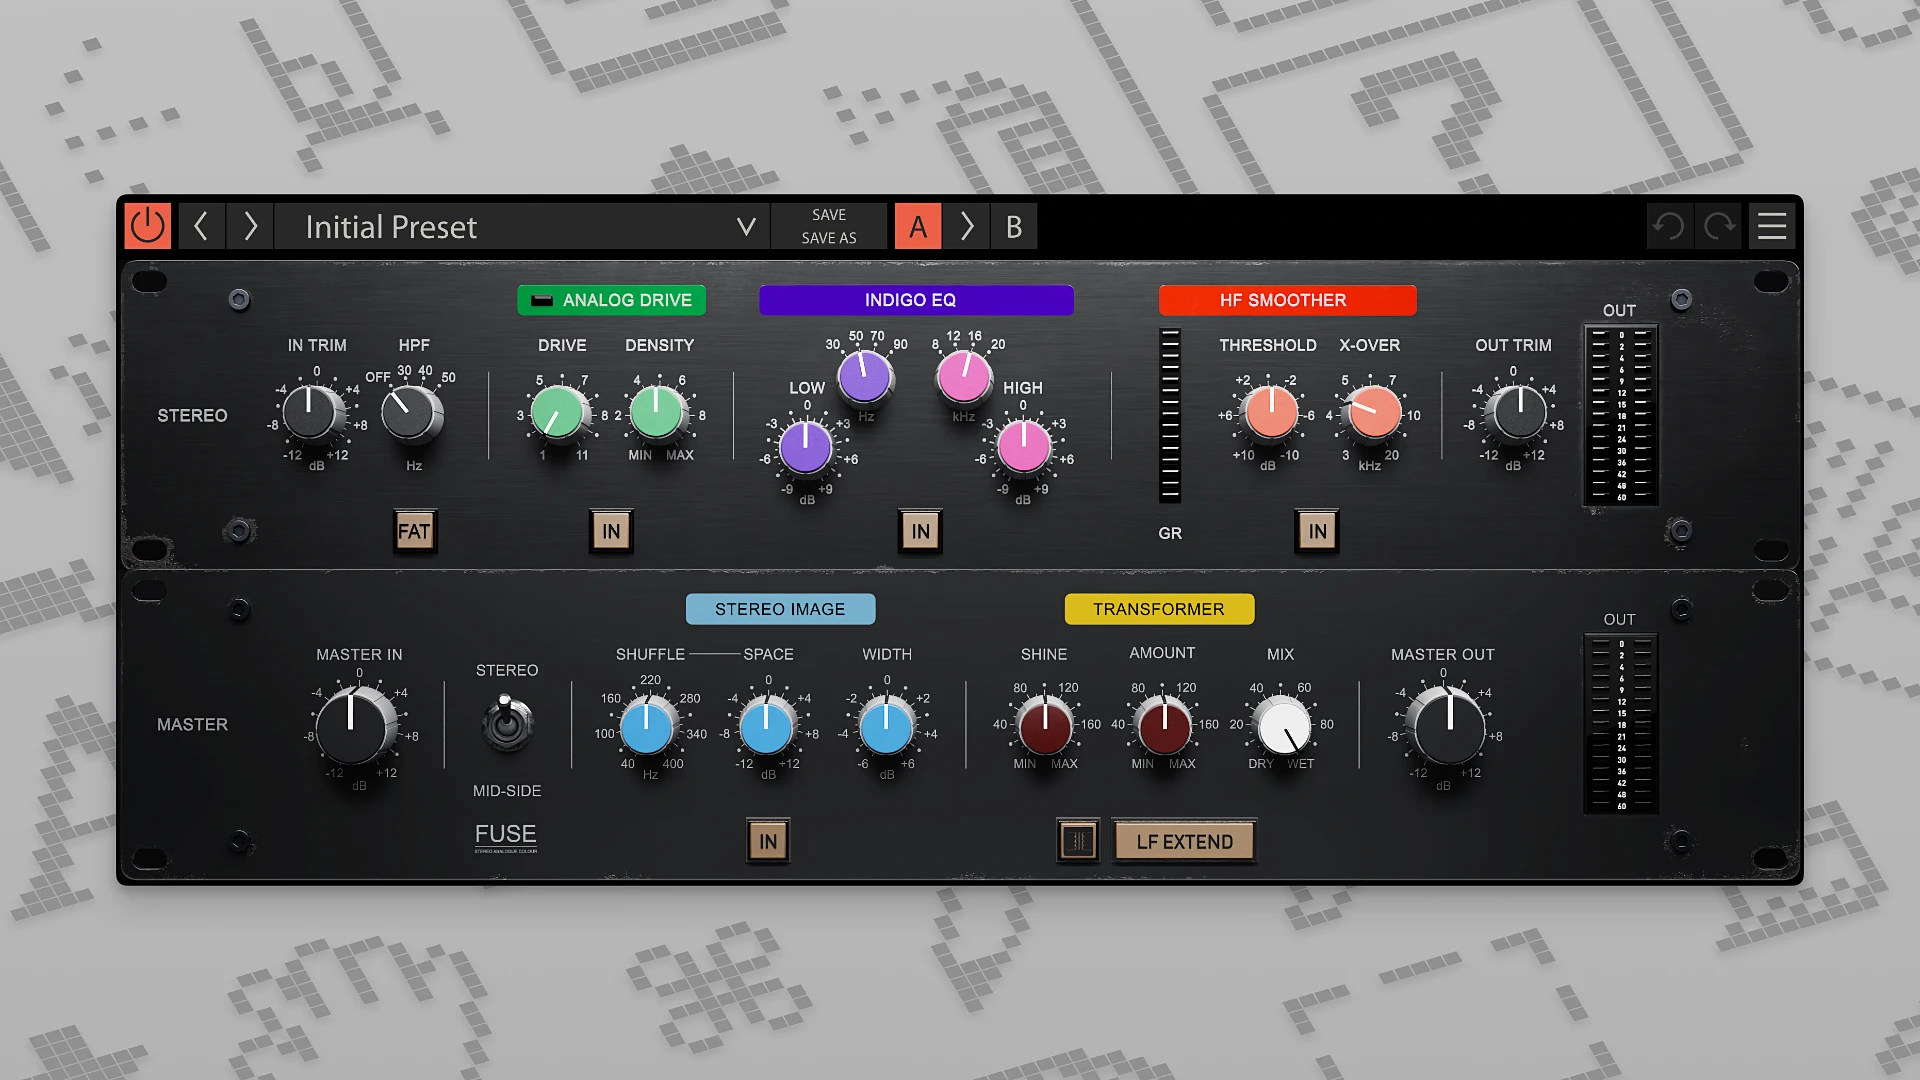Select preset slot A

(x=918, y=226)
